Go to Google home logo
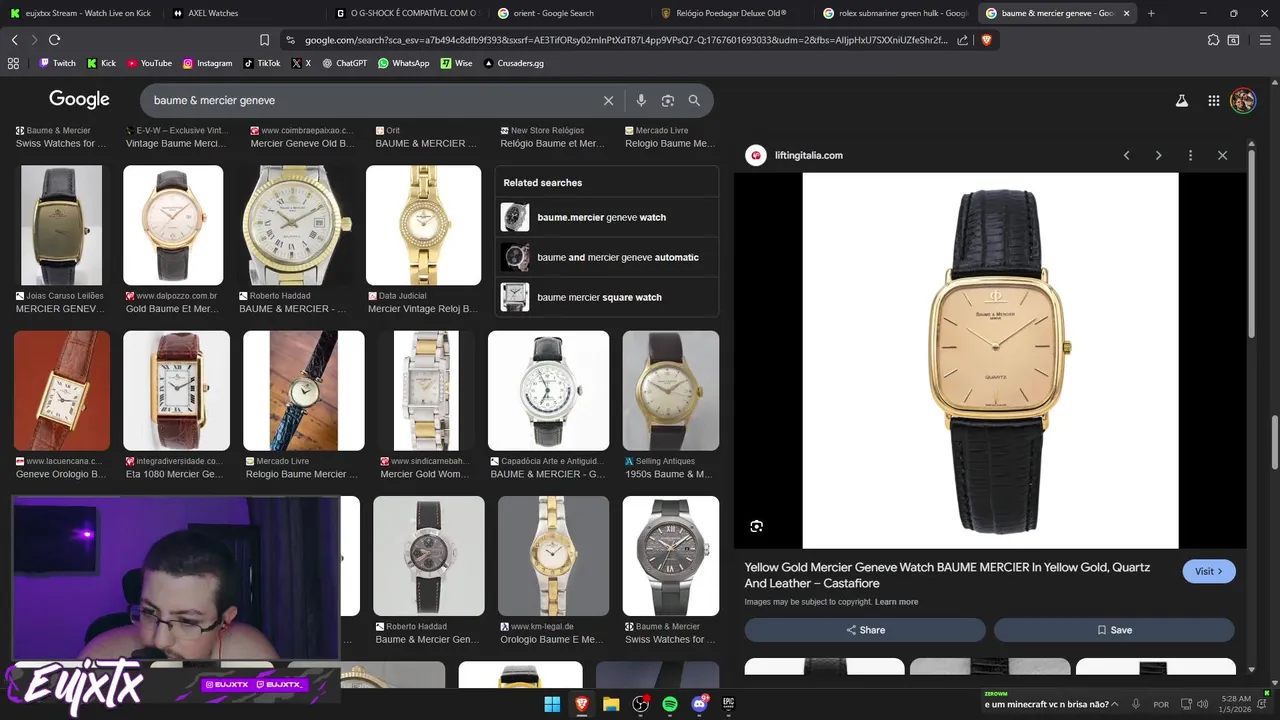This screenshot has height=720, width=1280. [79, 100]
